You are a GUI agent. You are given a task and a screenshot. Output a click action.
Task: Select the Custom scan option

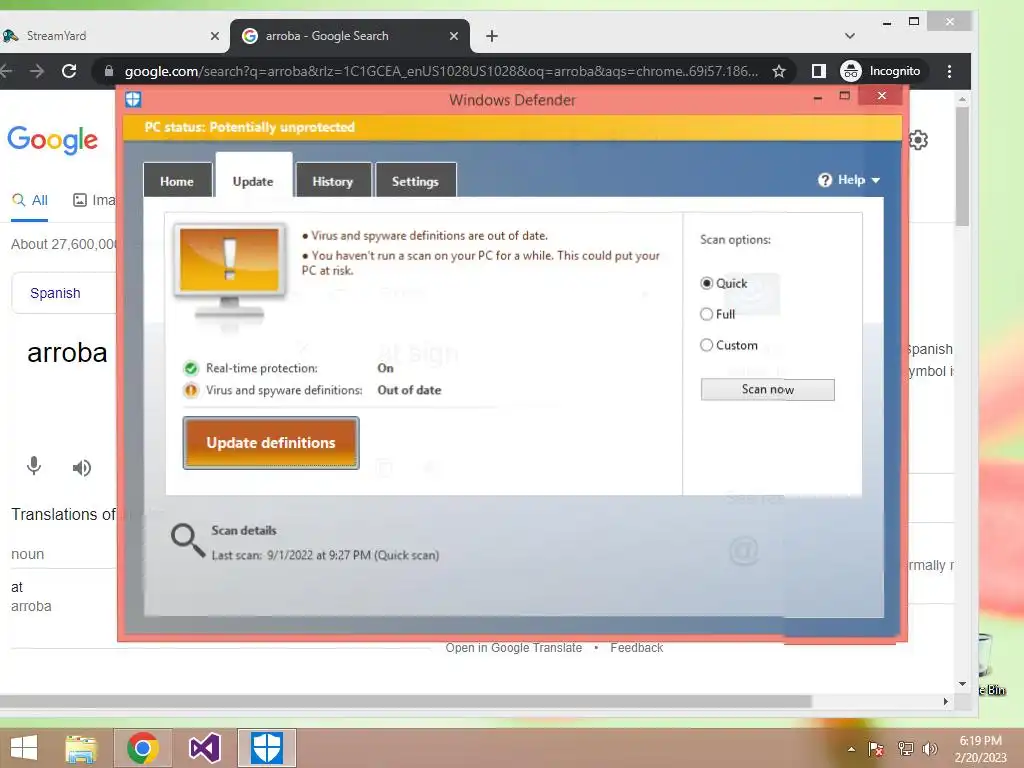click(x=707, y=345)
